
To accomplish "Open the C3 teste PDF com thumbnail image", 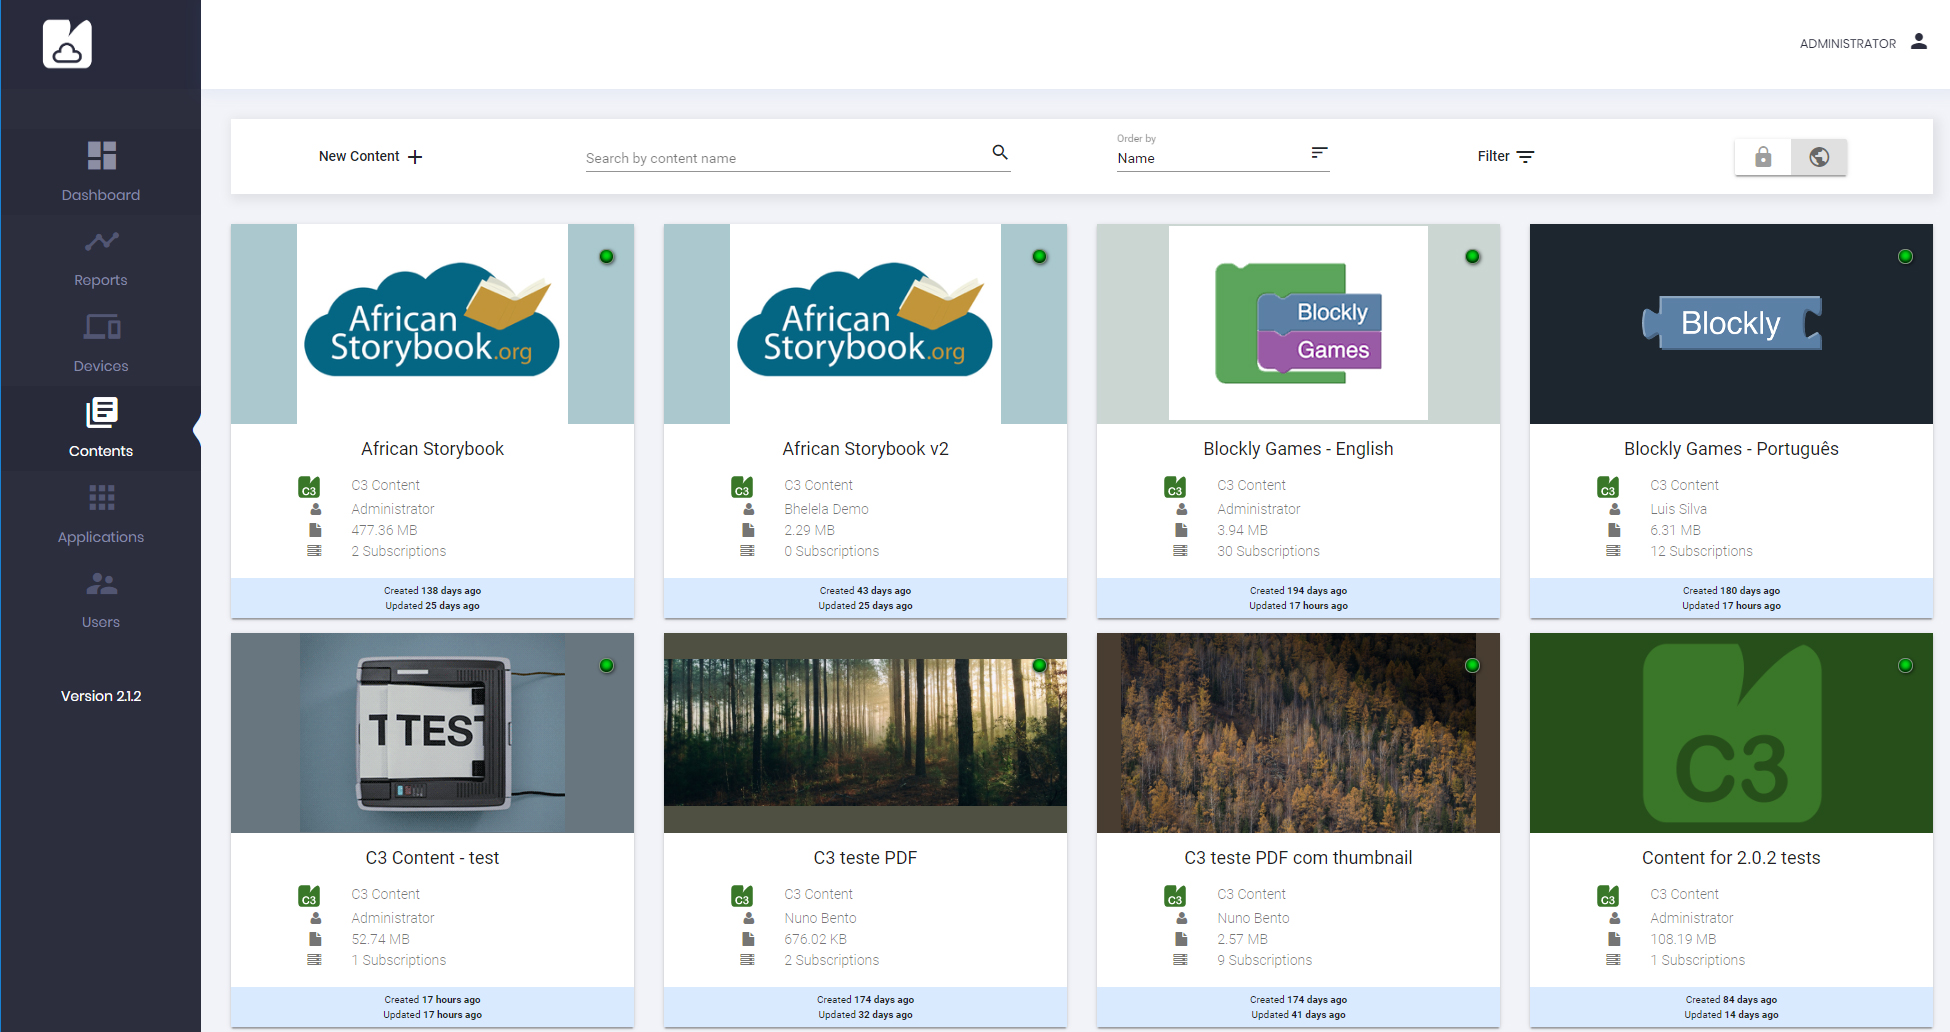I will 1298,733.
